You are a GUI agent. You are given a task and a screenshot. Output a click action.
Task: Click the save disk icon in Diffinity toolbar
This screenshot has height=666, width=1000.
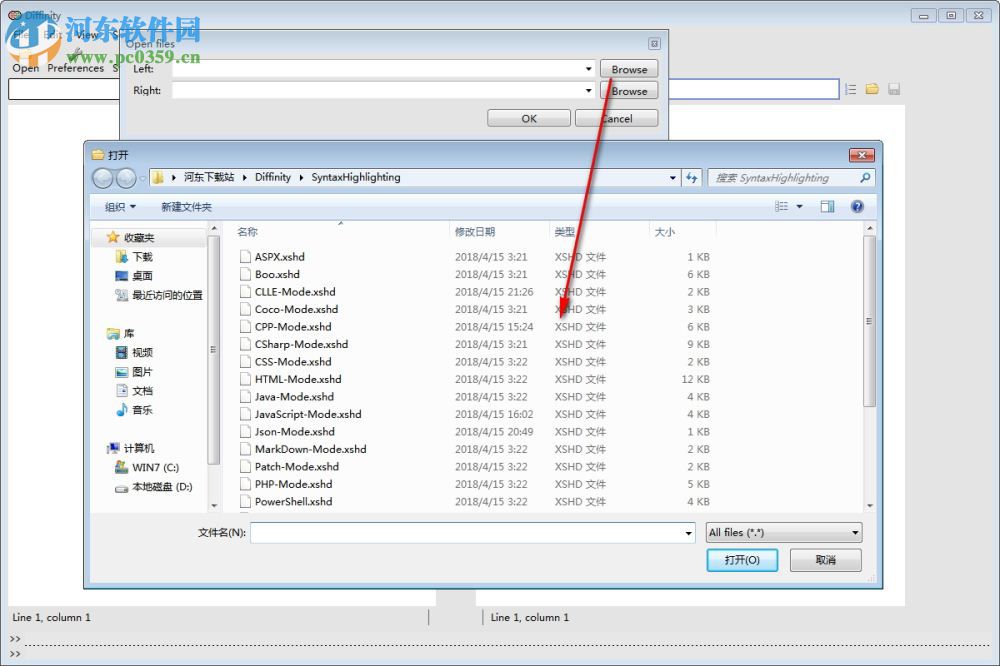894,89
